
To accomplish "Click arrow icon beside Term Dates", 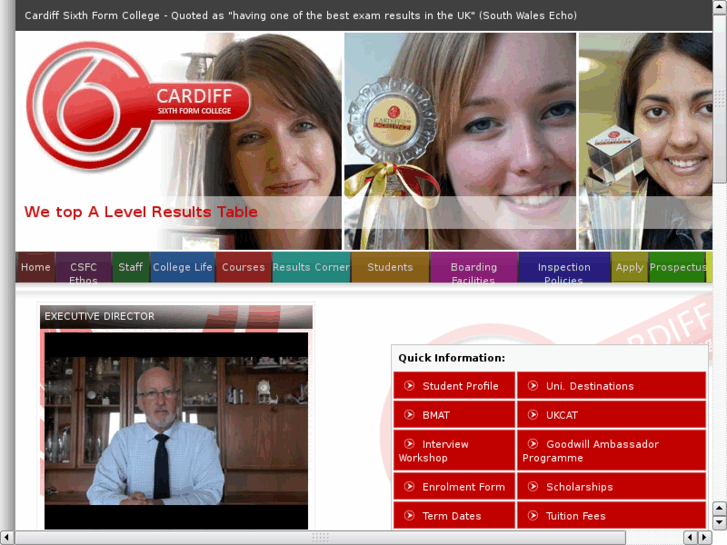I will 409,515.
